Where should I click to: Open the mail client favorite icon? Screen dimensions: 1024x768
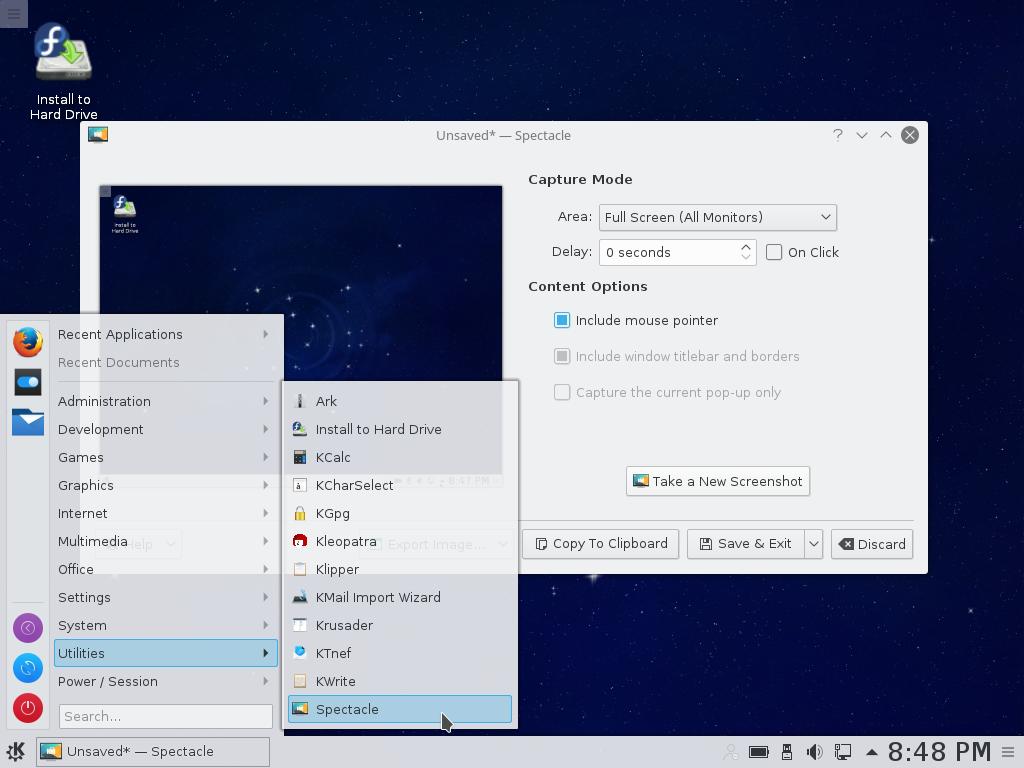(28, 422)
